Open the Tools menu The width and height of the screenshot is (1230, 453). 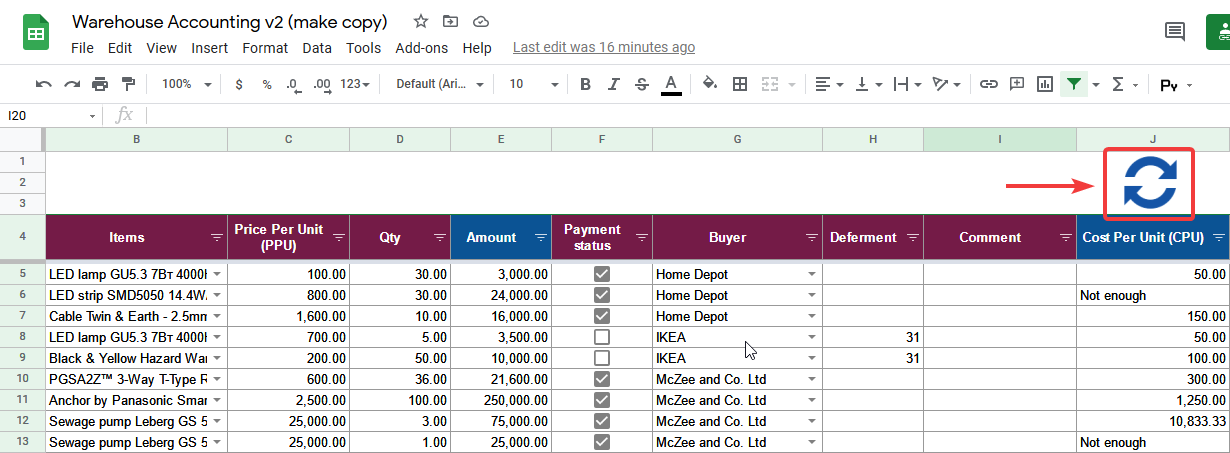pyautogui.click(x=364, y=47)
